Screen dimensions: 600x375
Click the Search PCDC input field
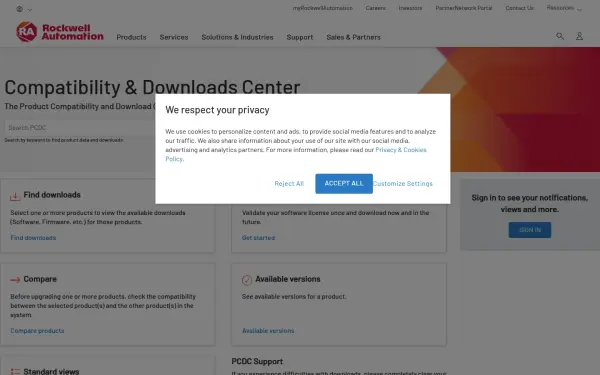pyautogui.click(x=80, y=128)
